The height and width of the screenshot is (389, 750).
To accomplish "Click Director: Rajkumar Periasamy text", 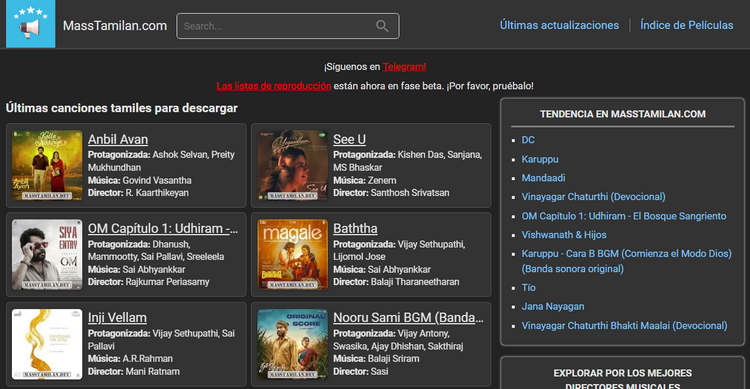I will tap(149, 282).
